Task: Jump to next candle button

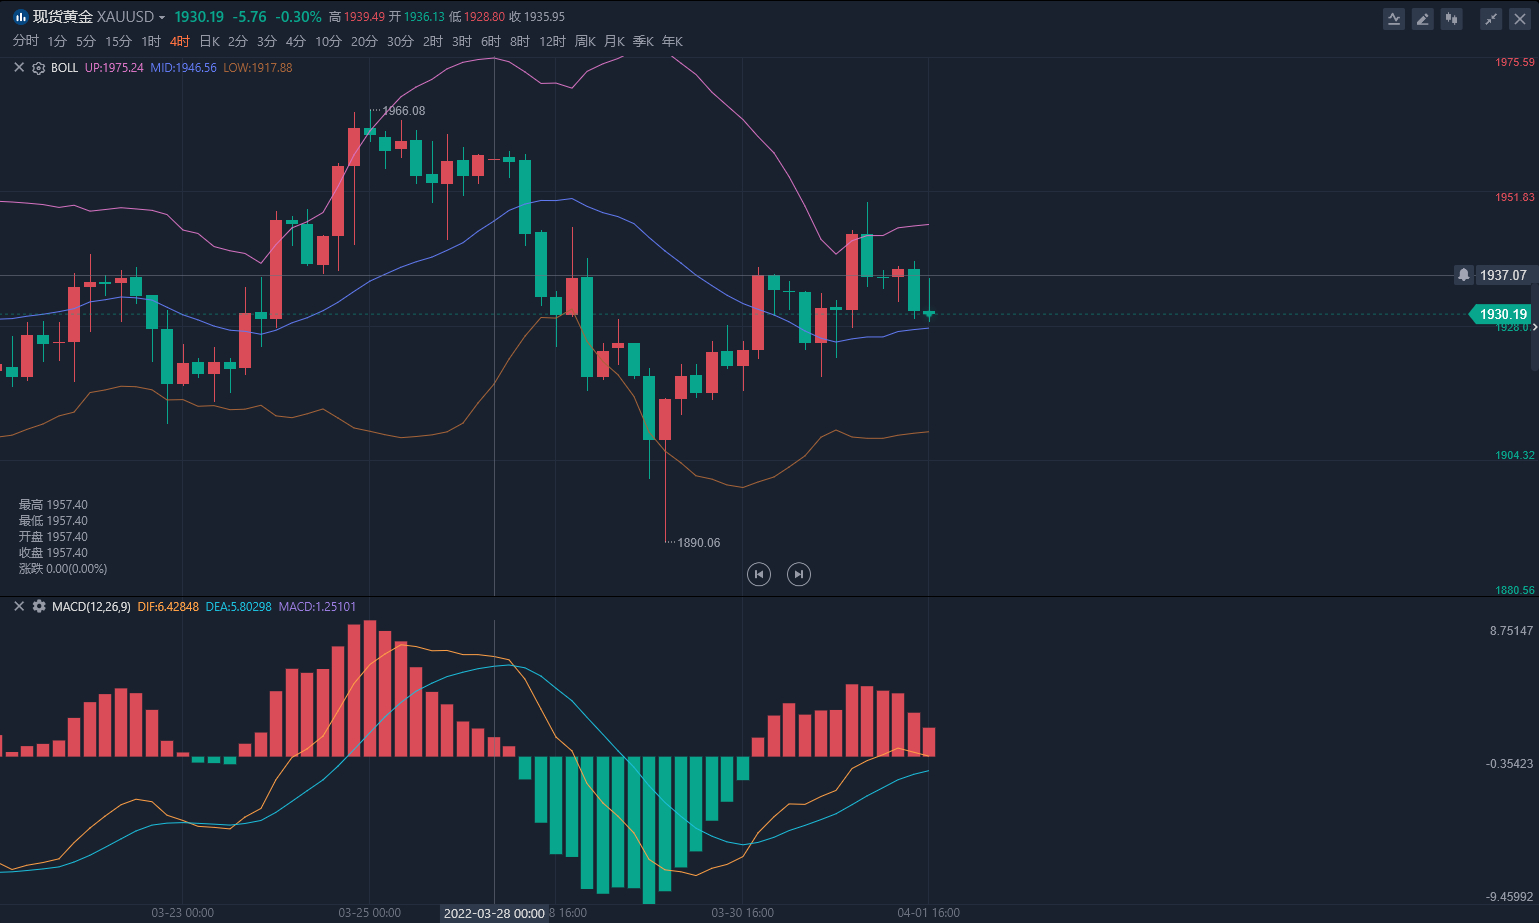Action: click(798, 574)
